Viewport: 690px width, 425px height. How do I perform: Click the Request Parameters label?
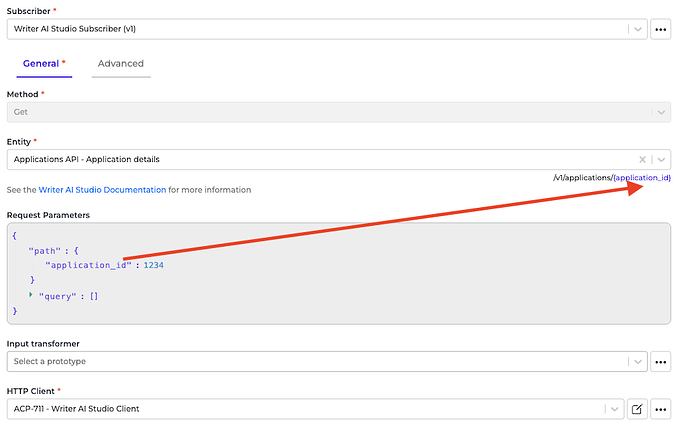tap(48, 215)
